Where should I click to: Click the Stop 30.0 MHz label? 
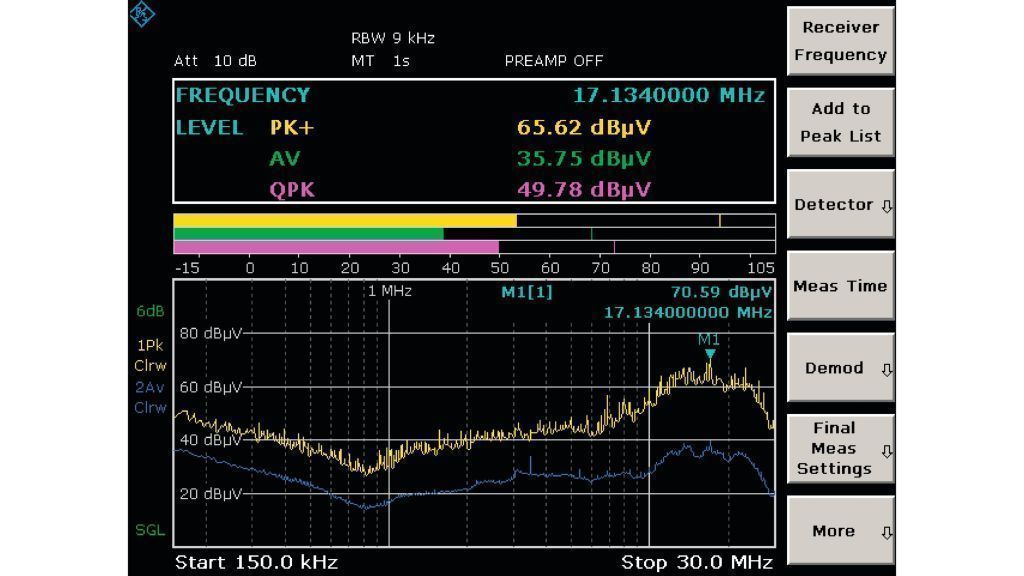696,562
